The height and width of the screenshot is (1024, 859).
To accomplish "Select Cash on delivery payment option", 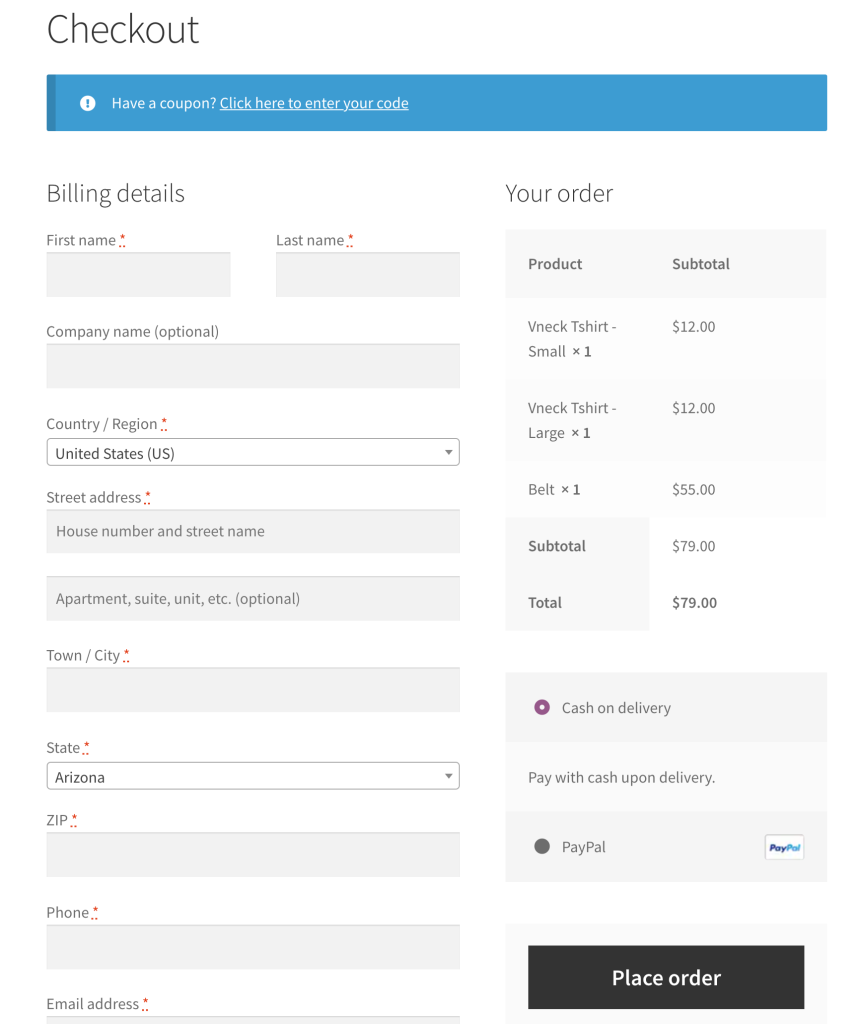I will click(x=542, y=708).
